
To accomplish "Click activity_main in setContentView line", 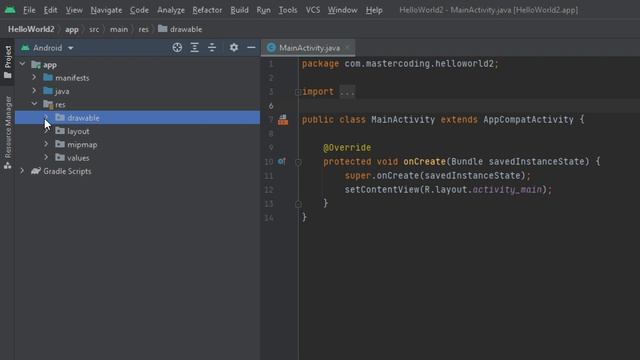I will [x=507, y=190].
